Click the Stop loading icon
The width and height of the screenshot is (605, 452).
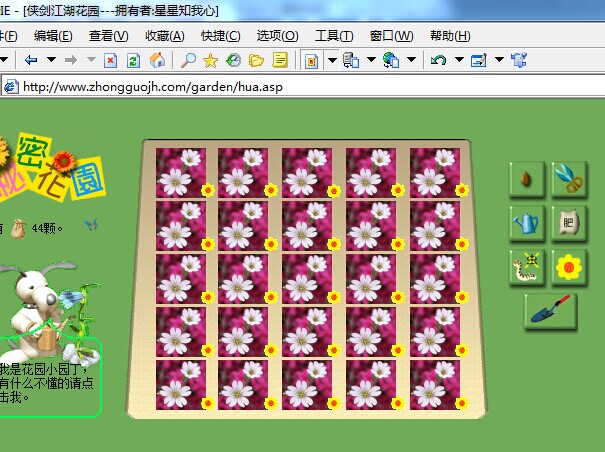click(x=111, y=60)
